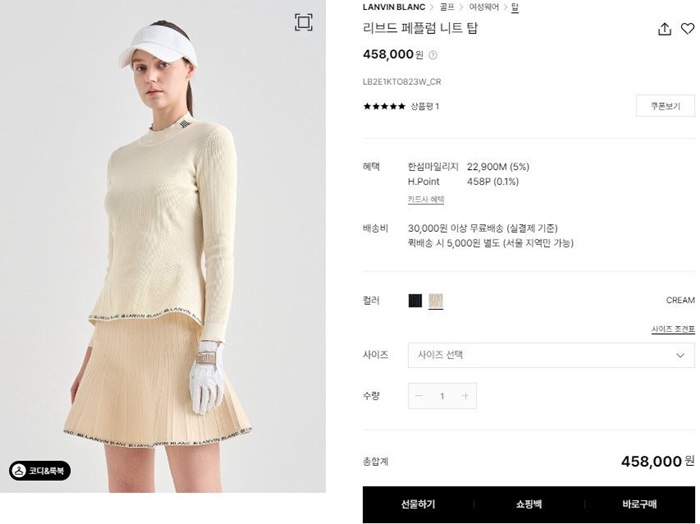Open the 코디&룩북 styling badge
The height and width of the screenshot is (524, 700).
[40, 470]
